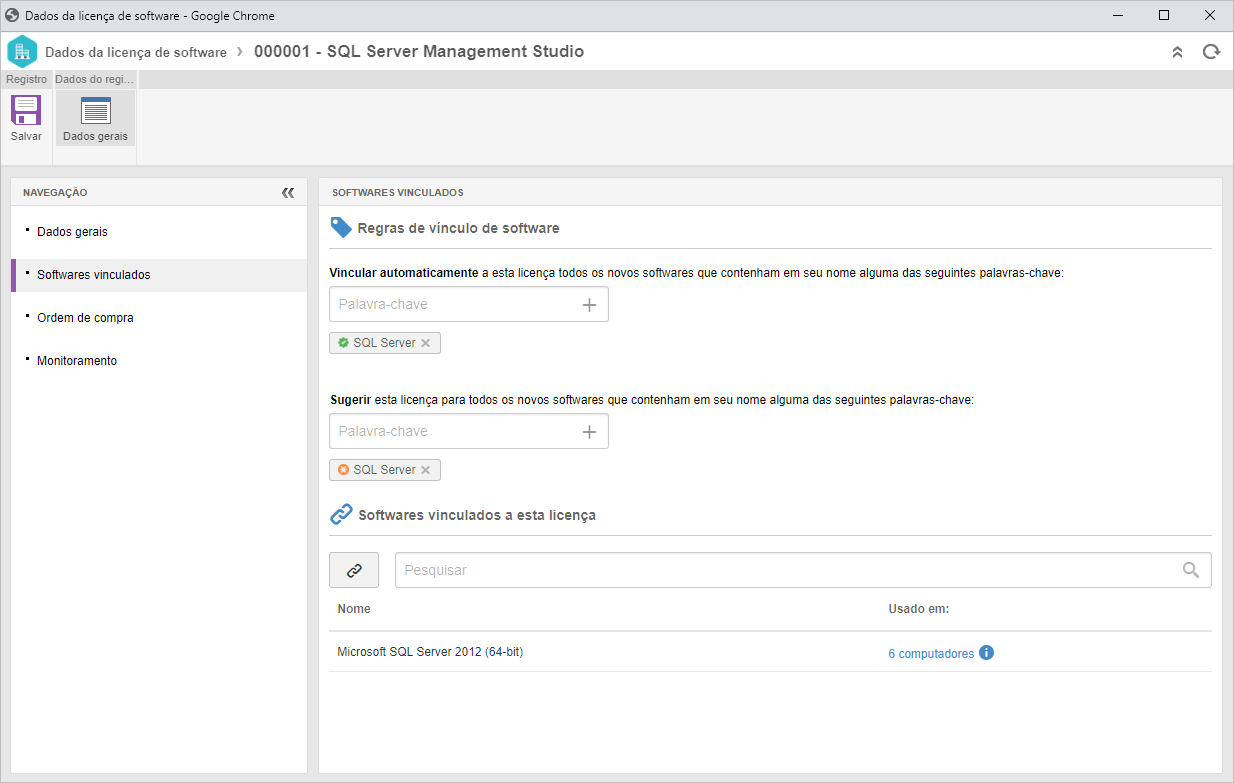Click the Dados da licença de software breadcrumb
The image size is (1234, 783).
coord(136,52)
